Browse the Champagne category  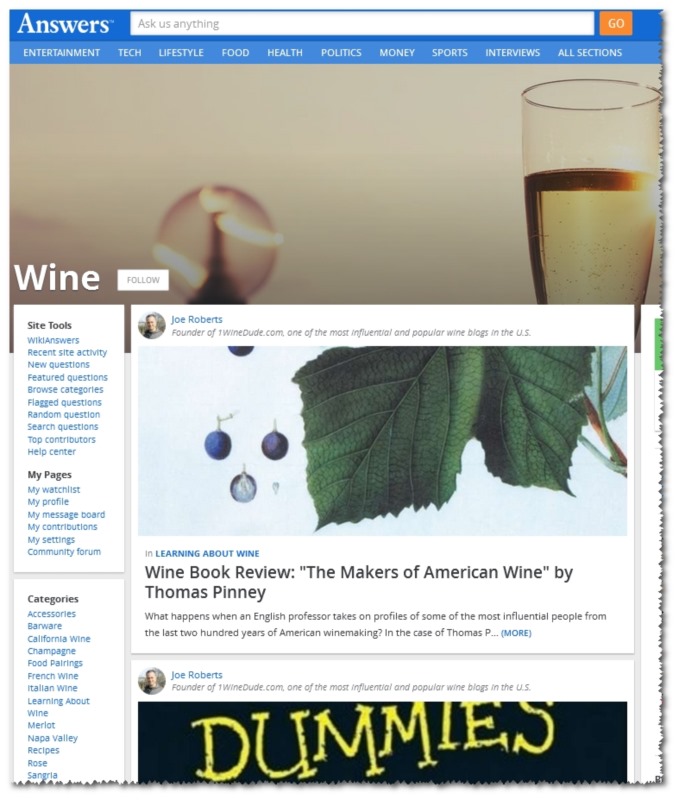click(x=52, y=651)
